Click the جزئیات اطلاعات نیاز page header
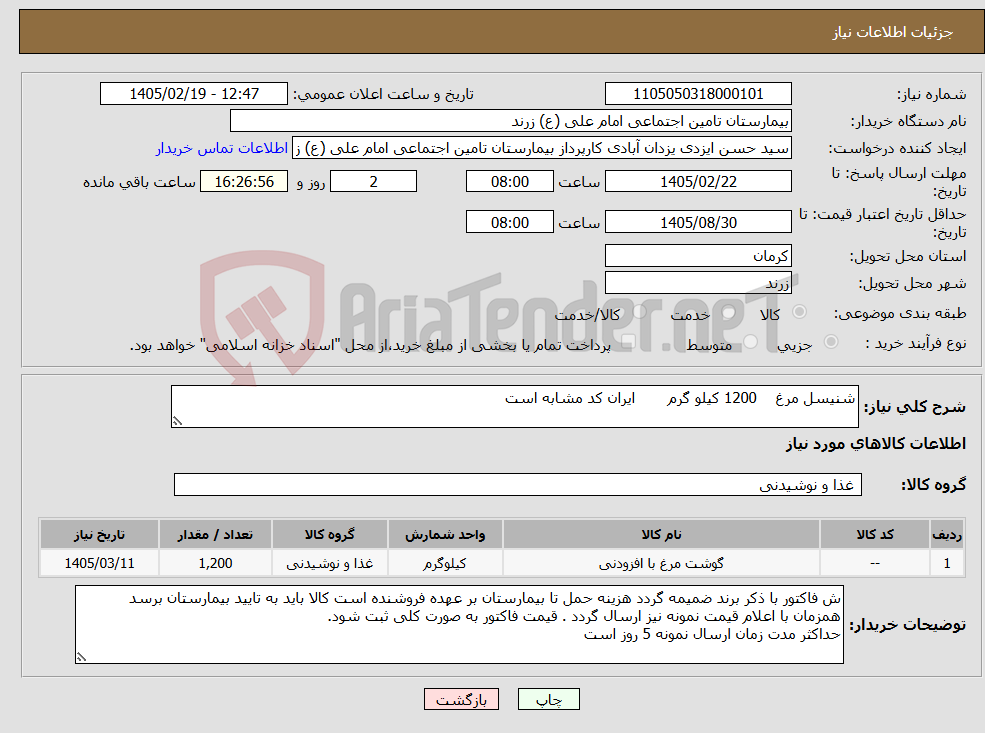985x733 pixels. [501, 31]
